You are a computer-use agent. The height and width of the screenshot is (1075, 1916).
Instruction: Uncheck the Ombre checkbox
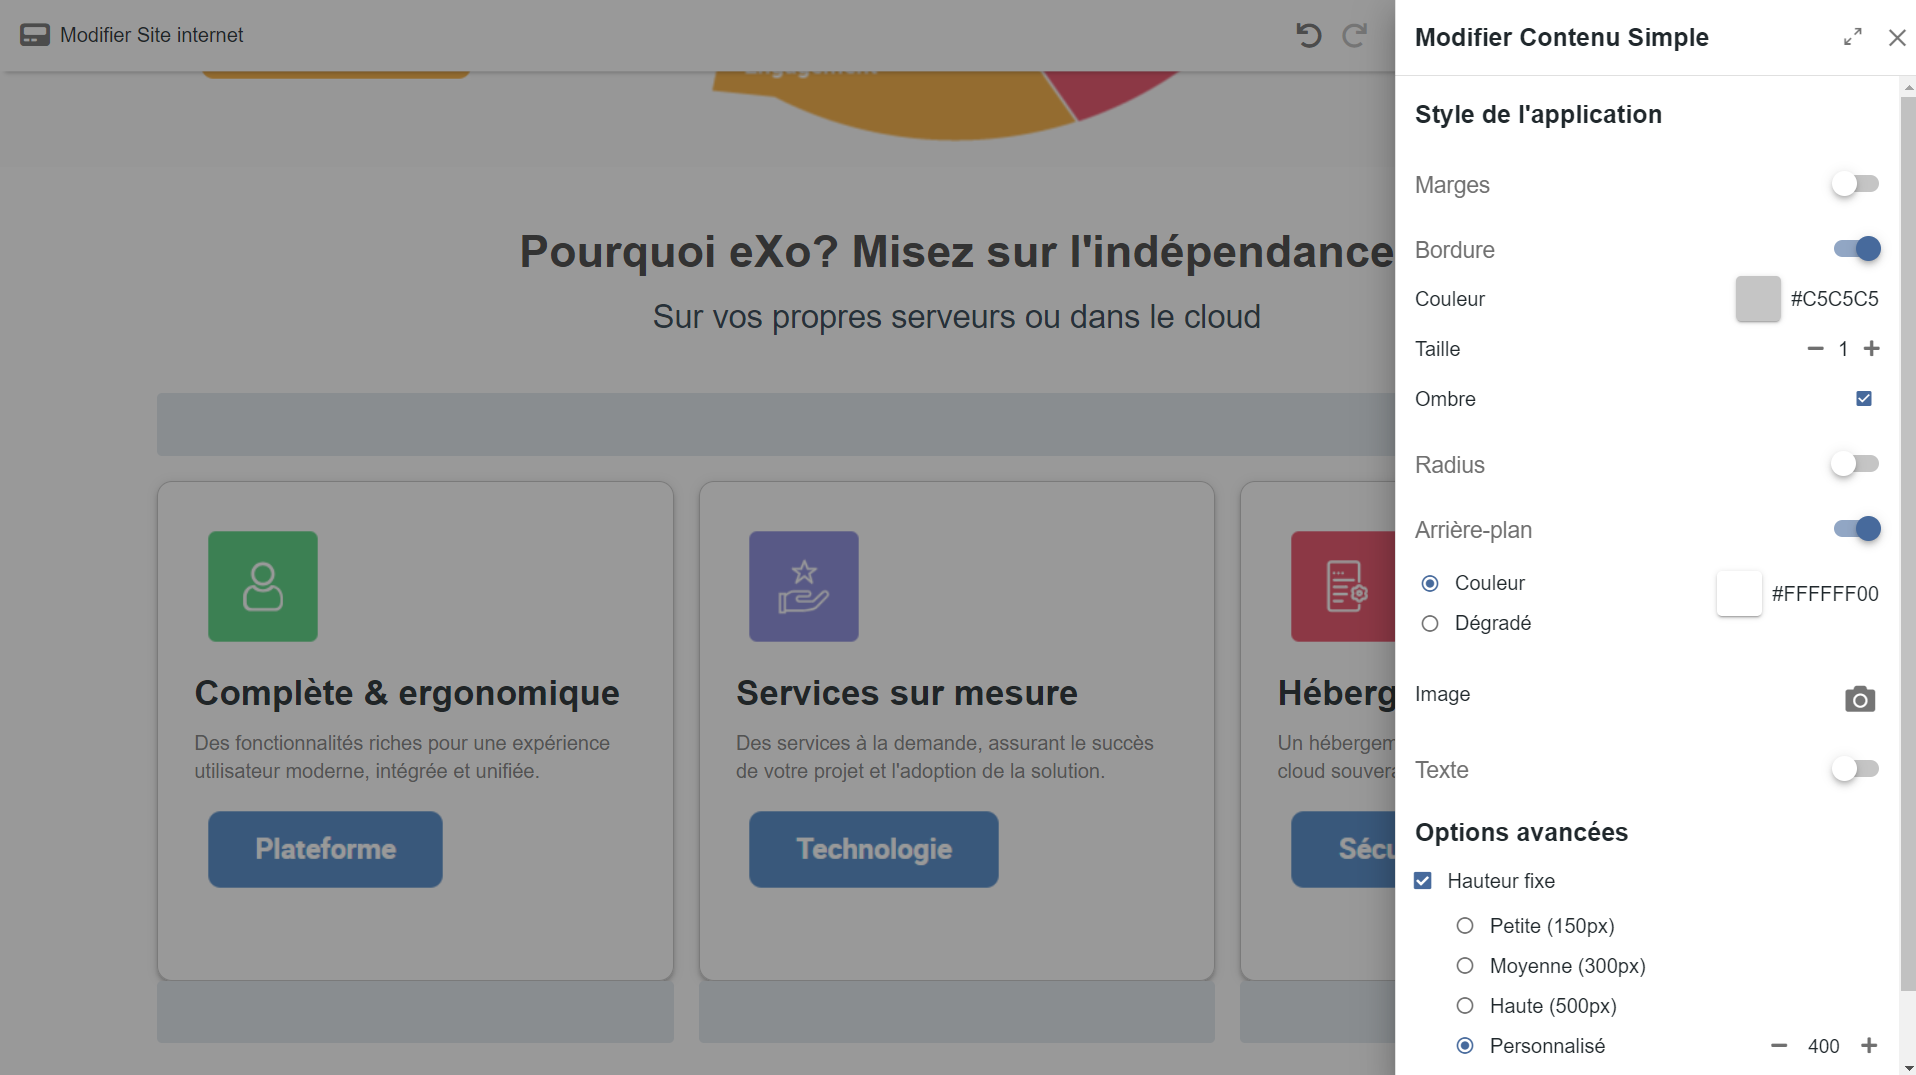tap(1864, 399)
